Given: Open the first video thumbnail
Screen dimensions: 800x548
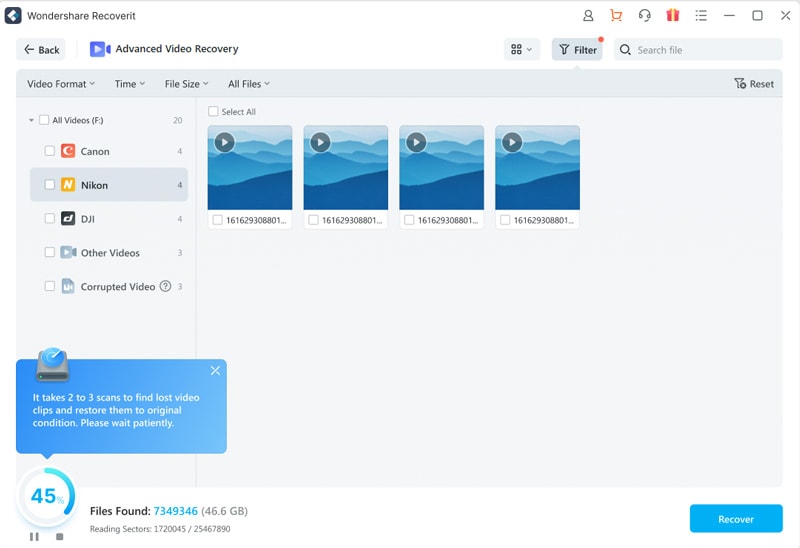Looking at the screenshot, I should tap(250, 167).
